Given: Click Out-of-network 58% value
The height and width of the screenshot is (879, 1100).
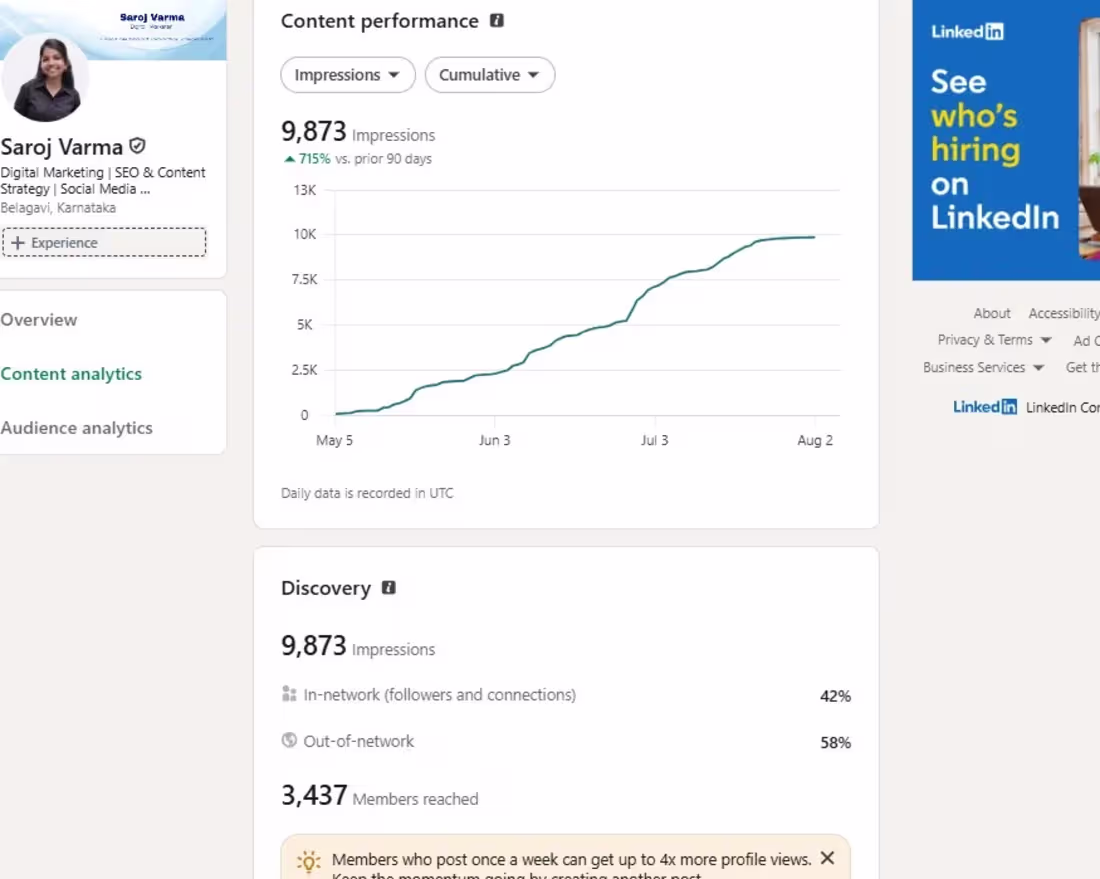Looking at the screenshot, I should 836,743.
